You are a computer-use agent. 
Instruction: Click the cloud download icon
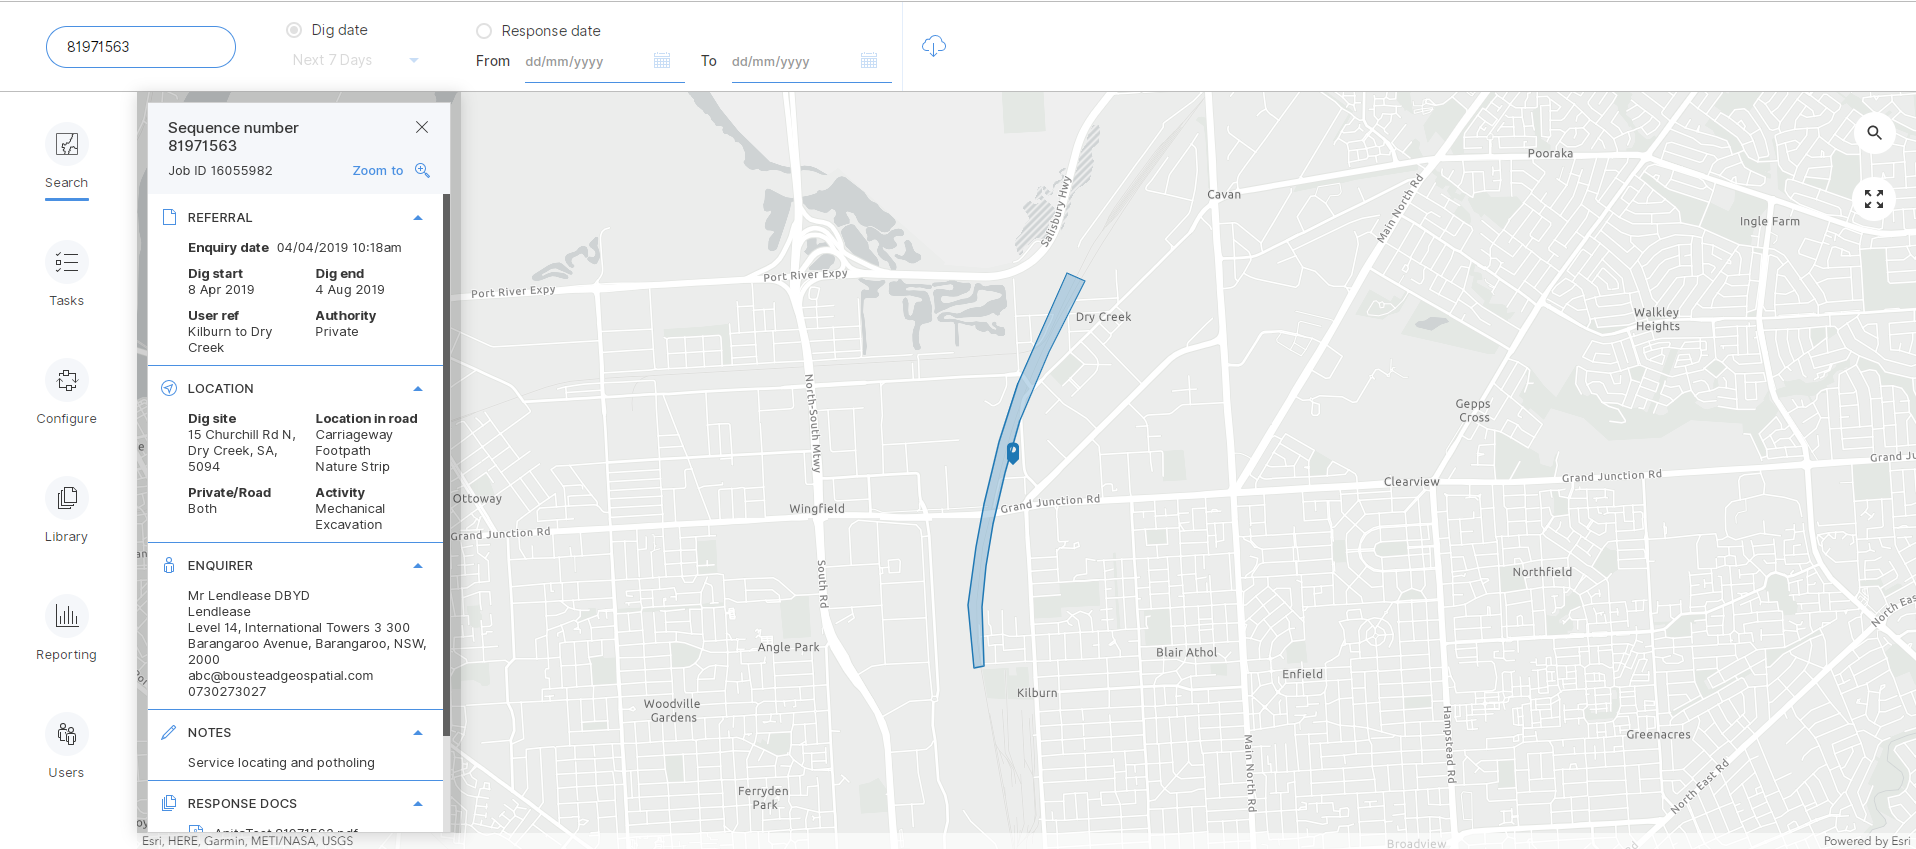pos(933,46)
